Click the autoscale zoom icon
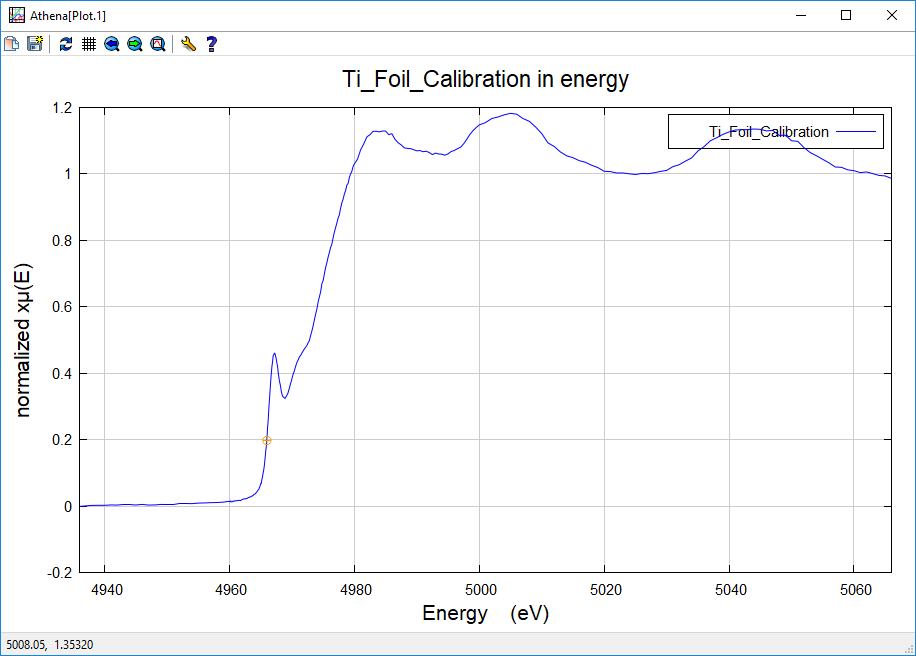Screen dimensions: 916x656 click(157, 44)
